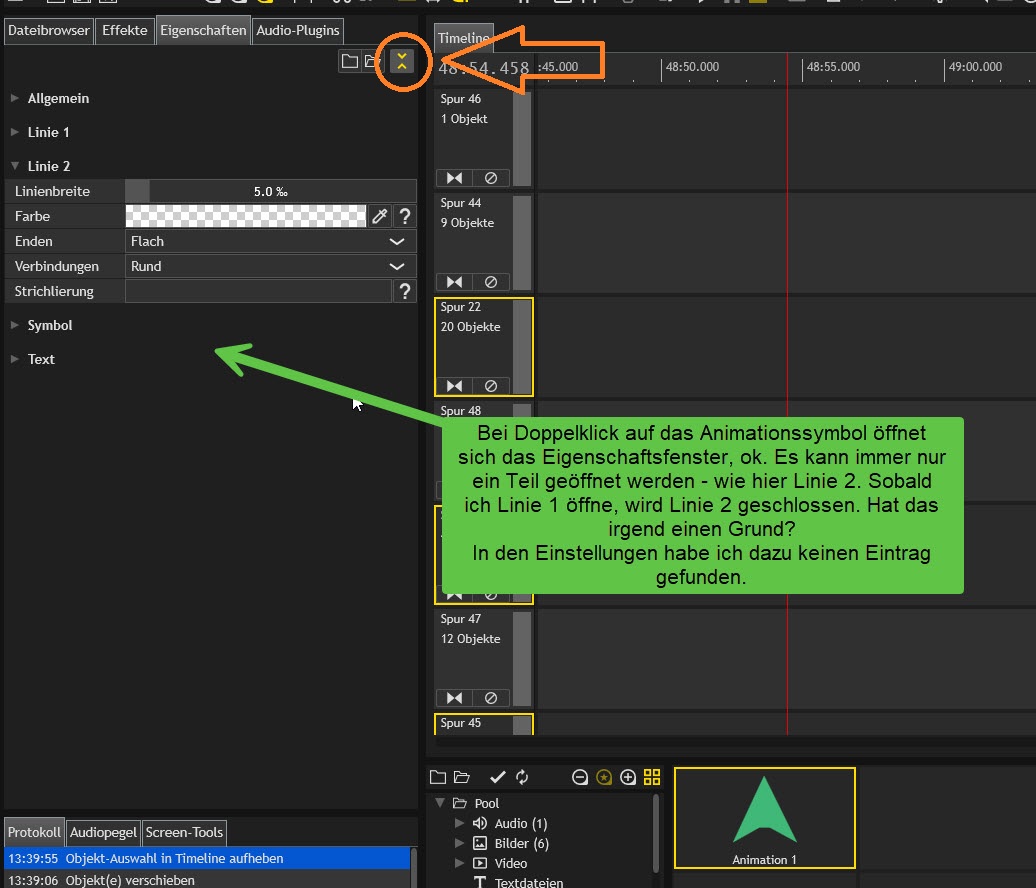Click the zoom-out minus icon in the pool toolbar
1036x888 pixels.
click(580, 777)
